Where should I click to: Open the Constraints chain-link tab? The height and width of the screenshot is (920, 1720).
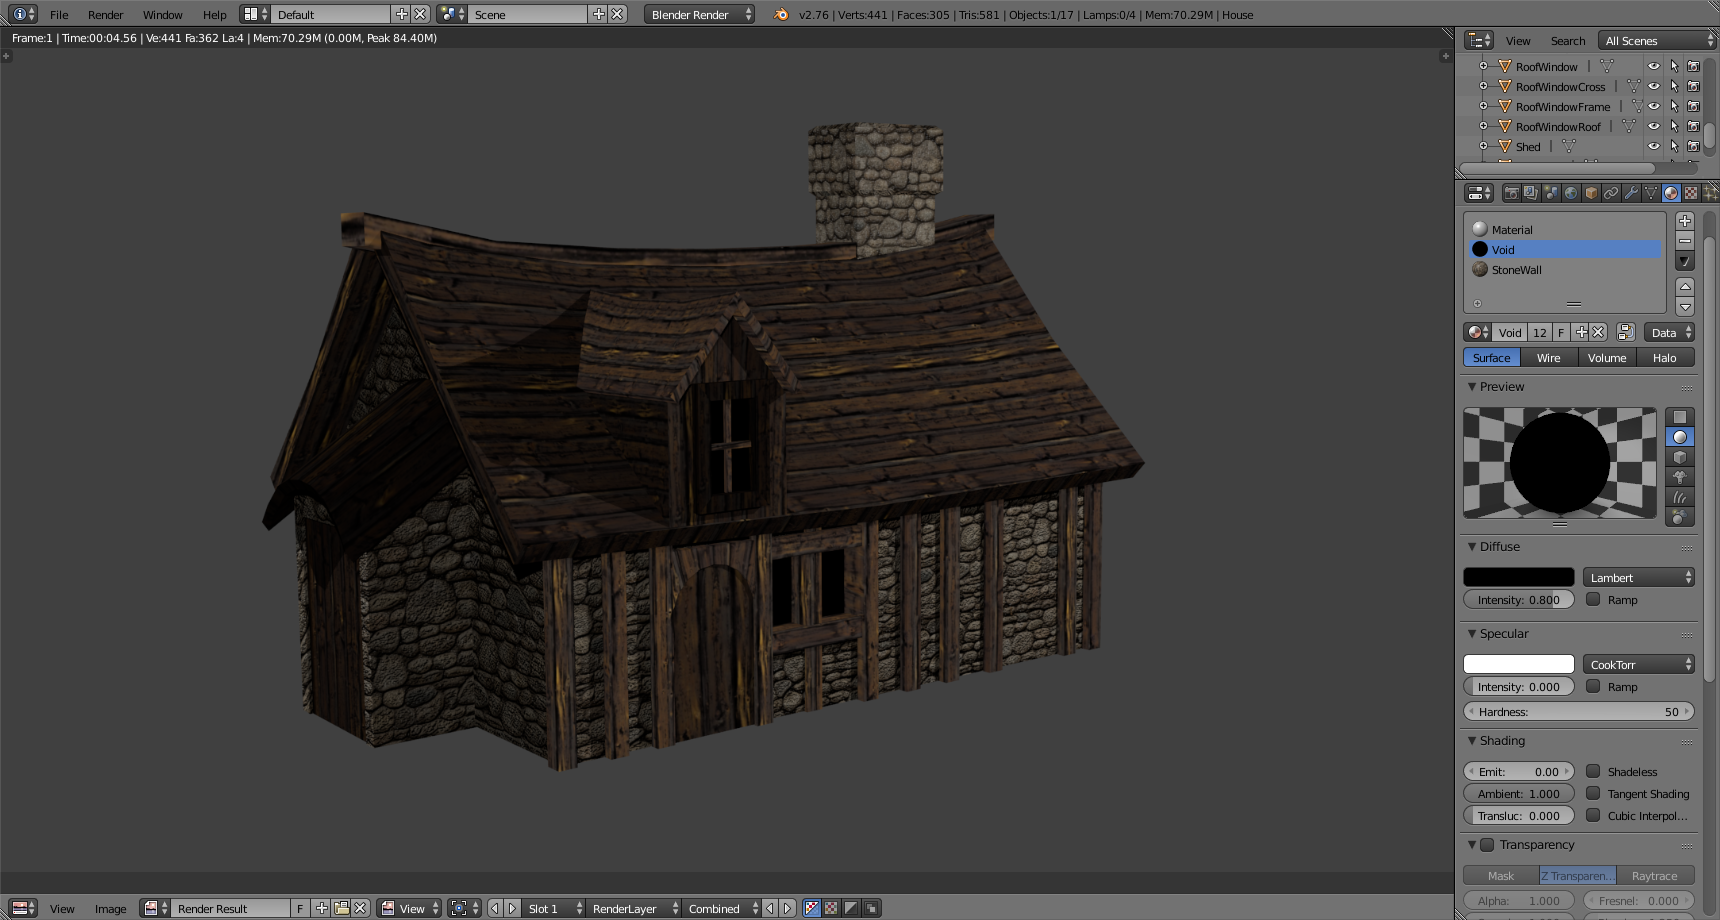1611,193
